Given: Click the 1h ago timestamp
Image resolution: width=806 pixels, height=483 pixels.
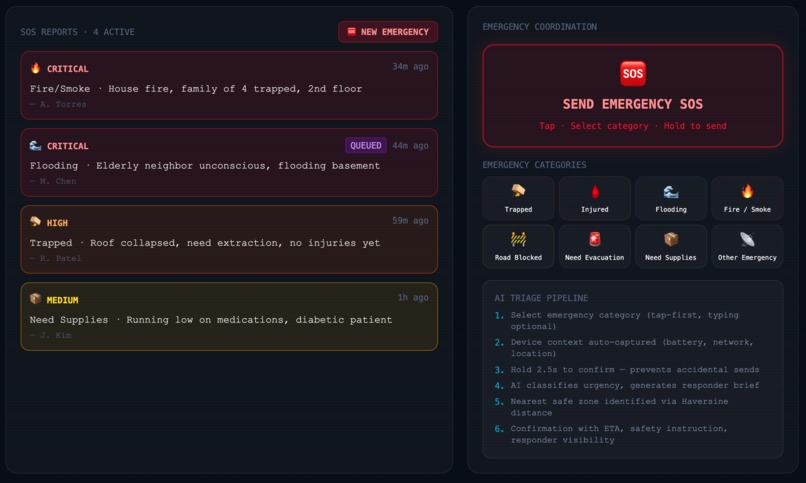Looking at the screenshot, I should coord(413,298).
